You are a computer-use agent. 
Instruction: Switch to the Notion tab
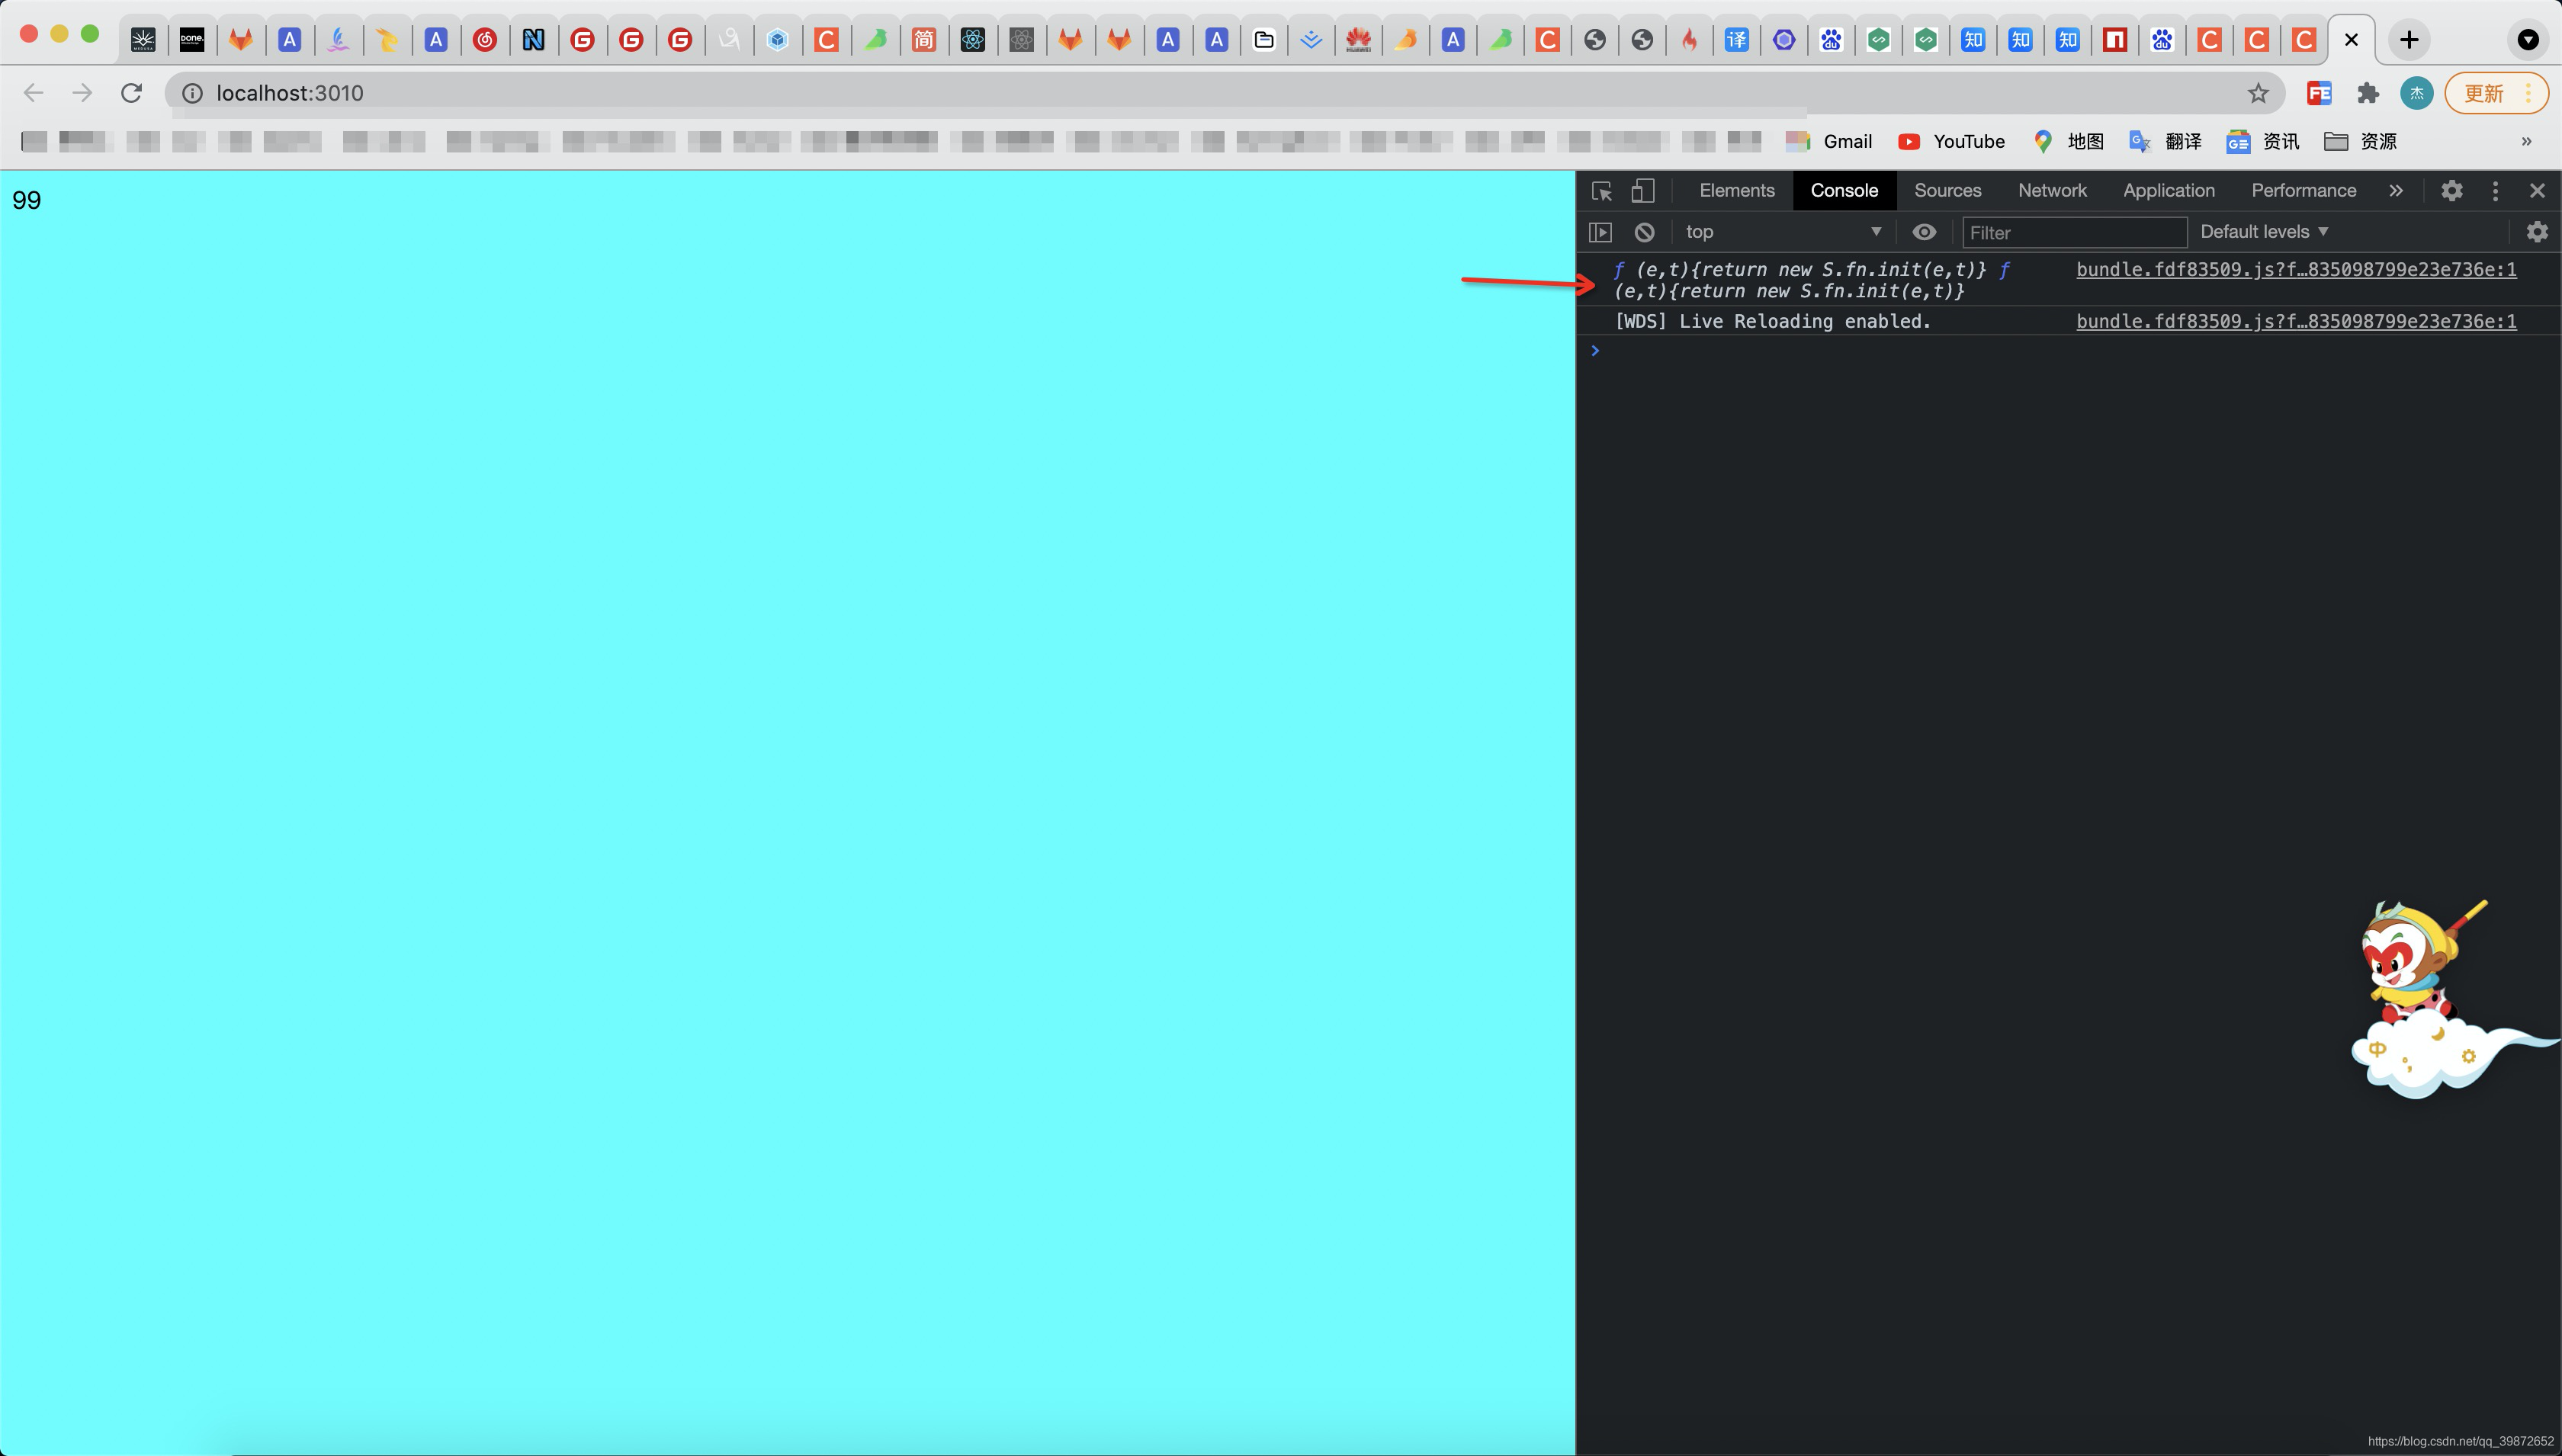click(x=533, y=40)
